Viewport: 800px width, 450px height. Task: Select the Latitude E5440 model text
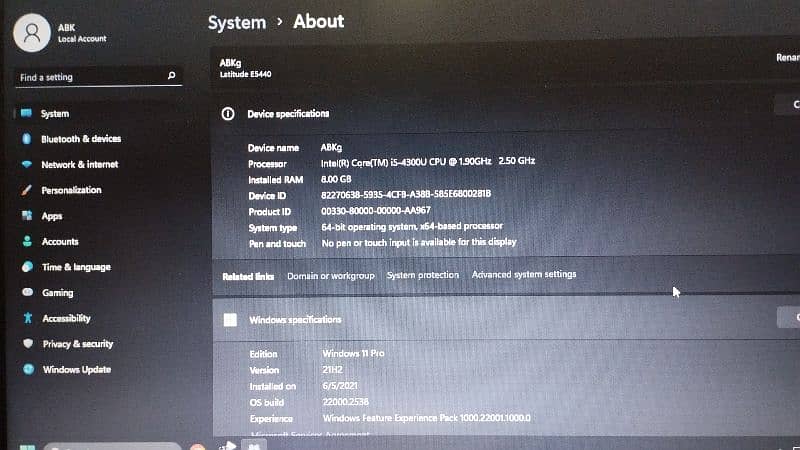click(x=245, y=74)
